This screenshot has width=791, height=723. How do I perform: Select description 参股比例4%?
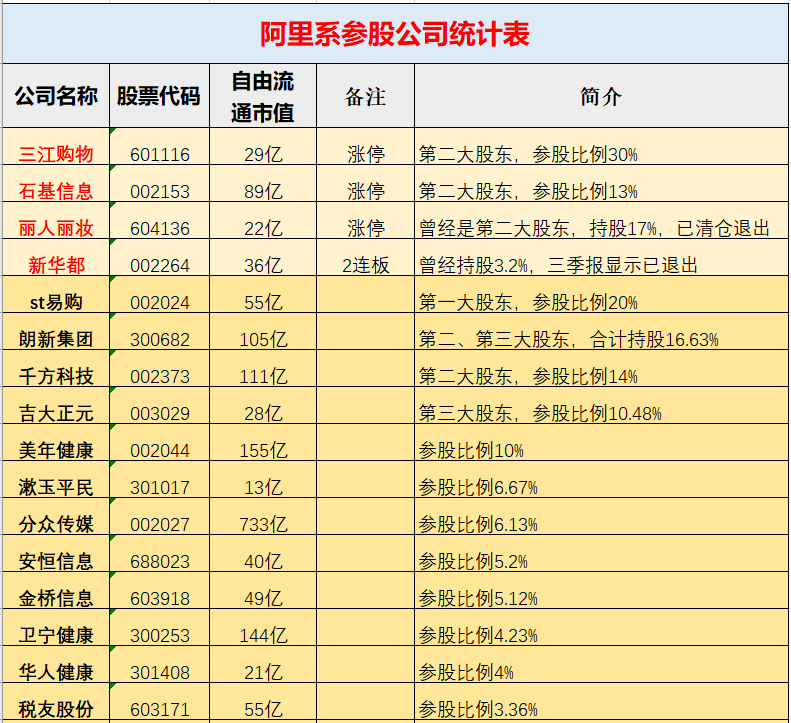(601, 664)
